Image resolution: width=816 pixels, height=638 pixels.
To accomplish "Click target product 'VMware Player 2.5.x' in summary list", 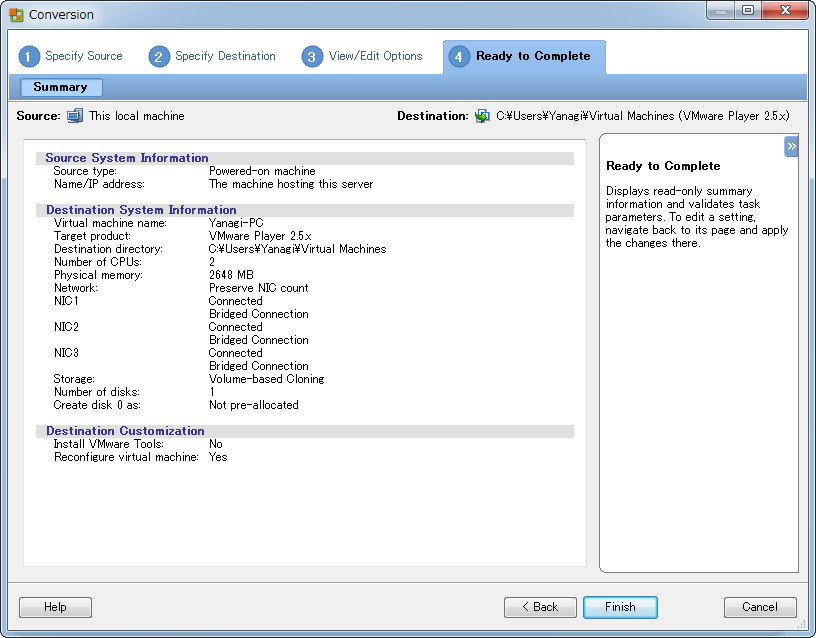I will (x=260, y=236).
